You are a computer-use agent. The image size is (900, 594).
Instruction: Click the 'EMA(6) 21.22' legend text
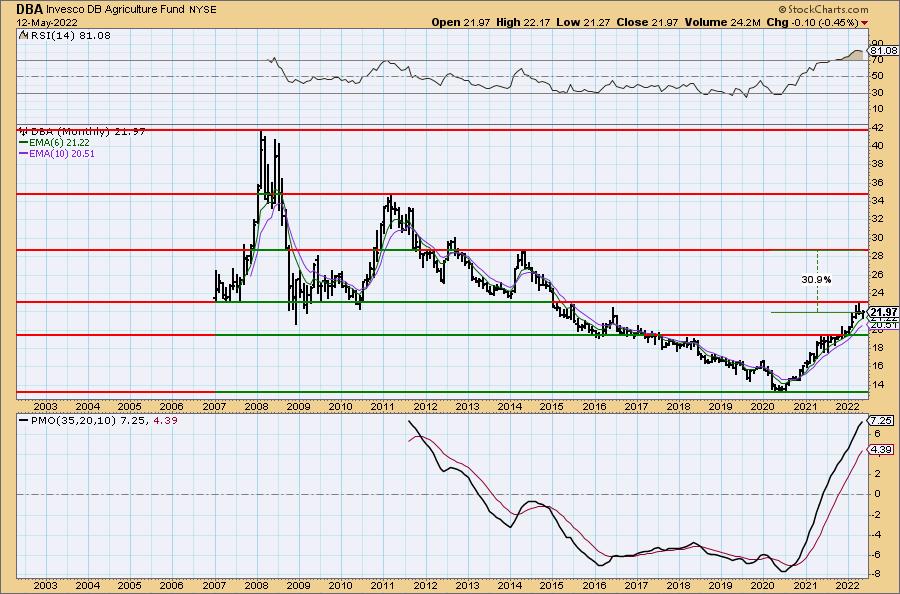pyautogui.click(x=59, y=142)
